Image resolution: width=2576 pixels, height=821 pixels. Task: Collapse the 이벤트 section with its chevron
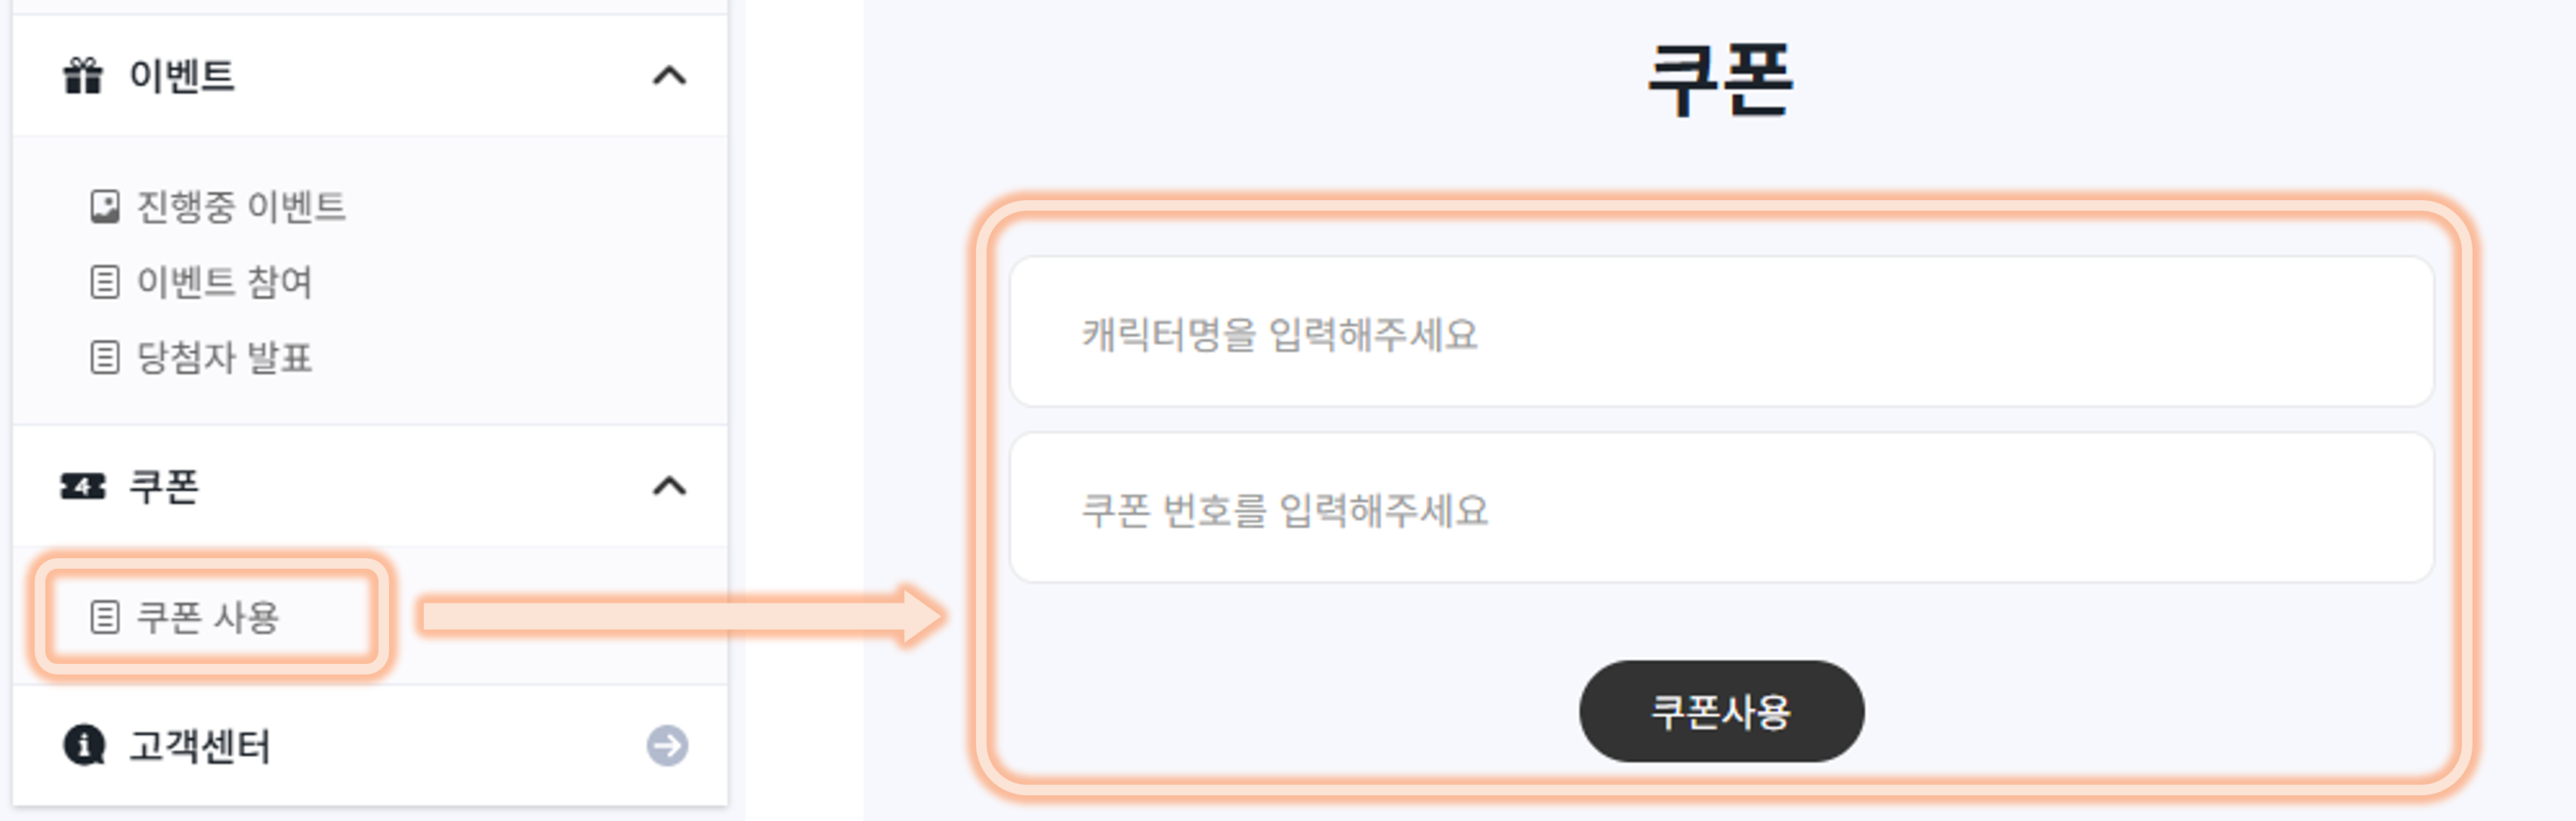pyautogui.click(x=669, y=76)
